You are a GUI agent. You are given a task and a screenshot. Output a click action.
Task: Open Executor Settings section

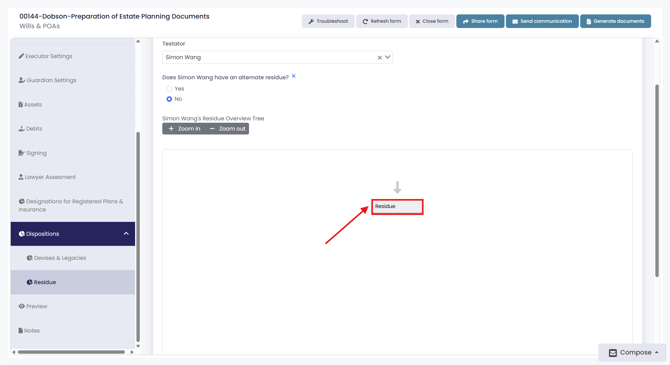[x=73, y=56]
